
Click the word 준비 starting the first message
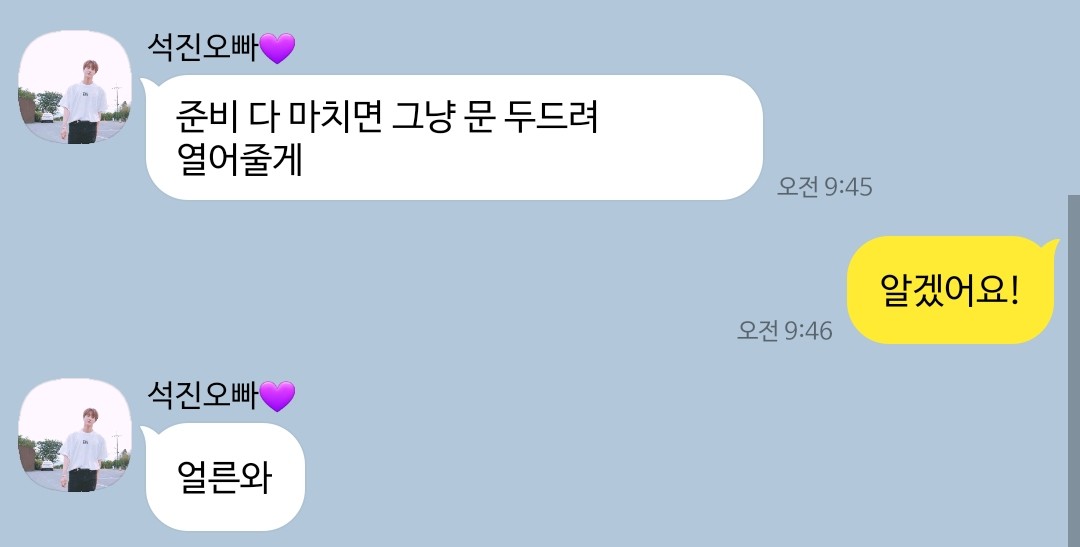coord(207,116)
